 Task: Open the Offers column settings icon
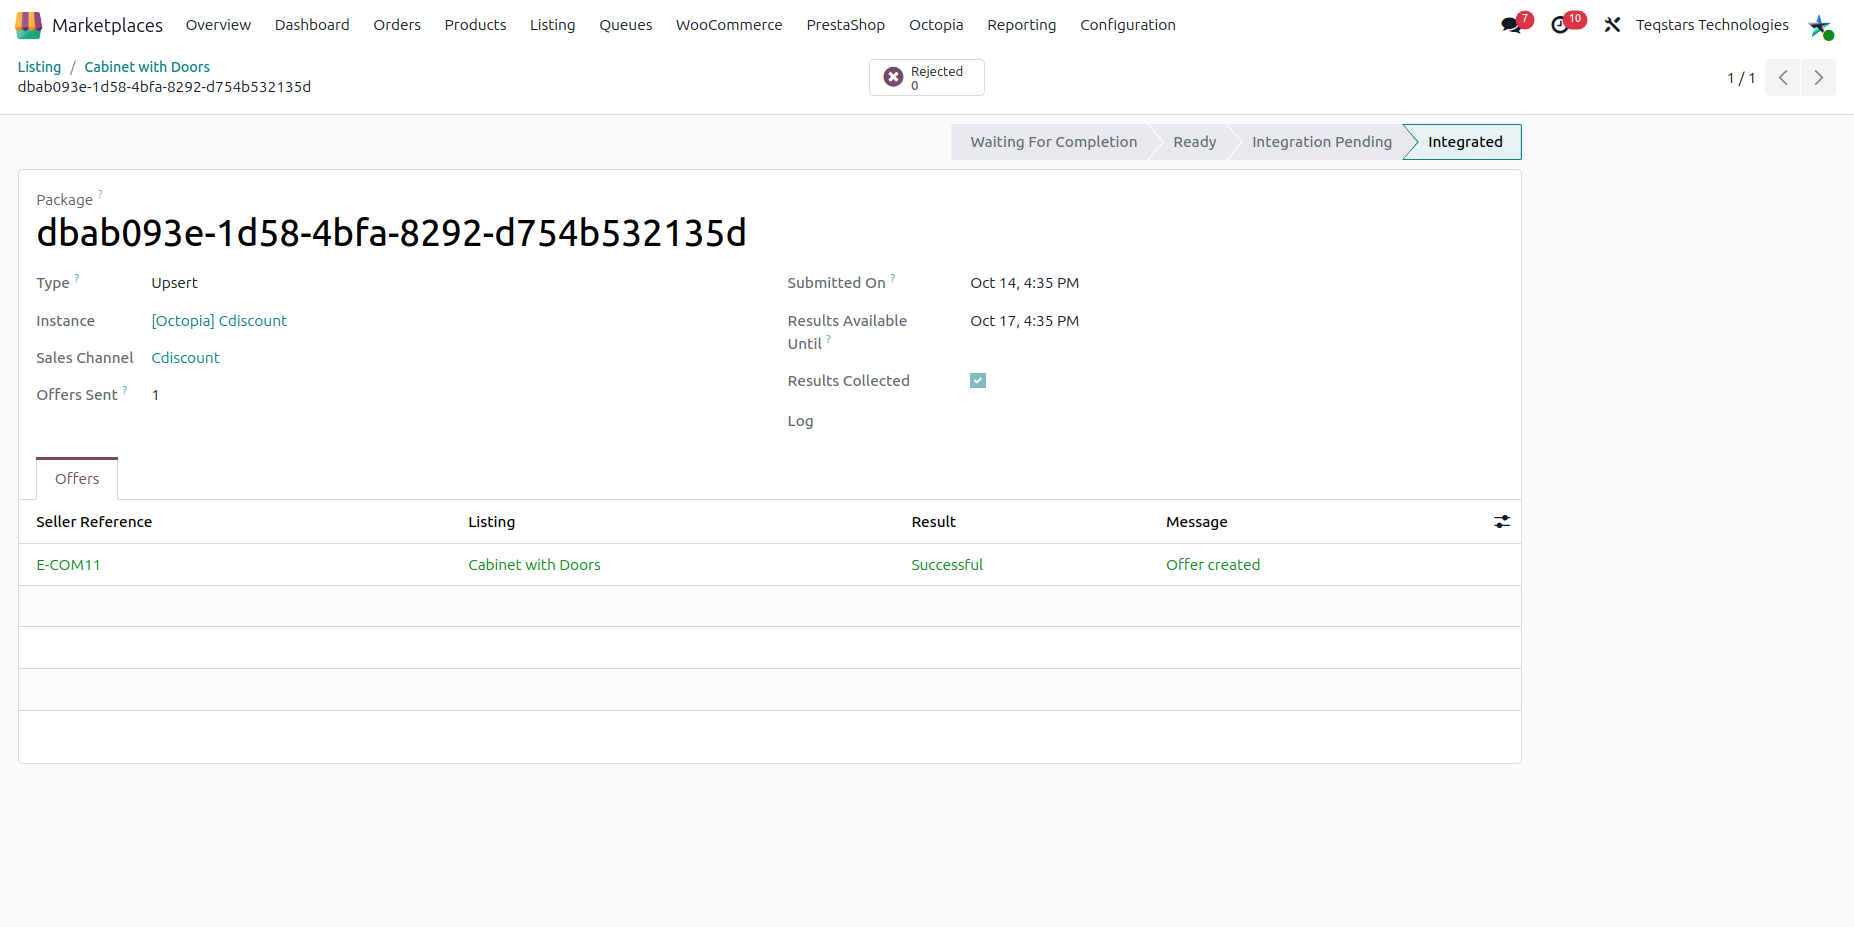point(1502,522)
